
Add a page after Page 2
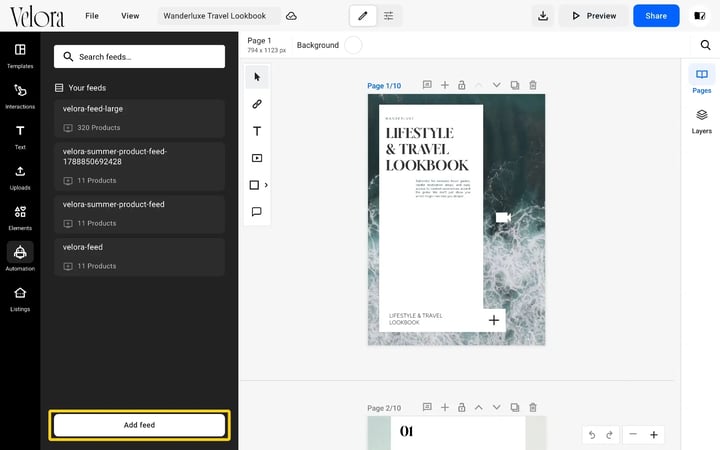coord(444,407)
